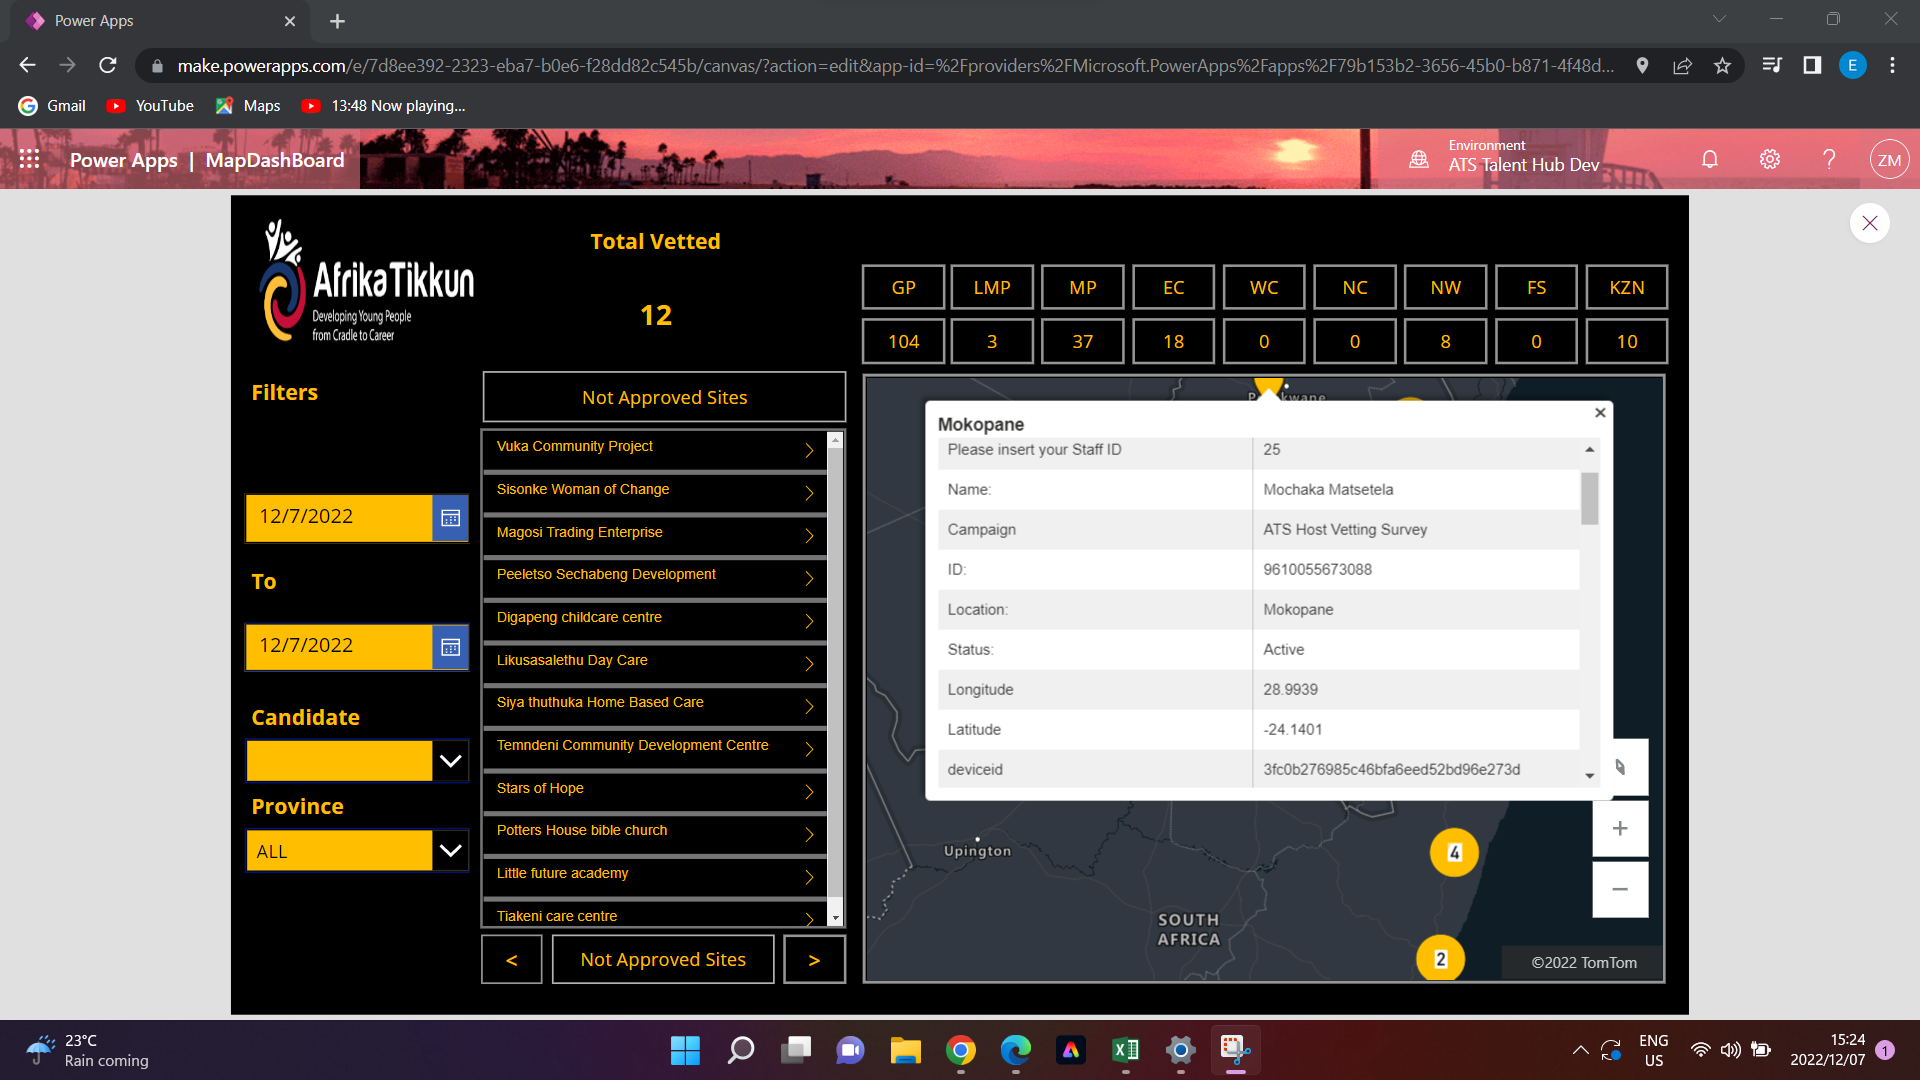Open the Power Apps settings gear

click(x=1769, y=159)
